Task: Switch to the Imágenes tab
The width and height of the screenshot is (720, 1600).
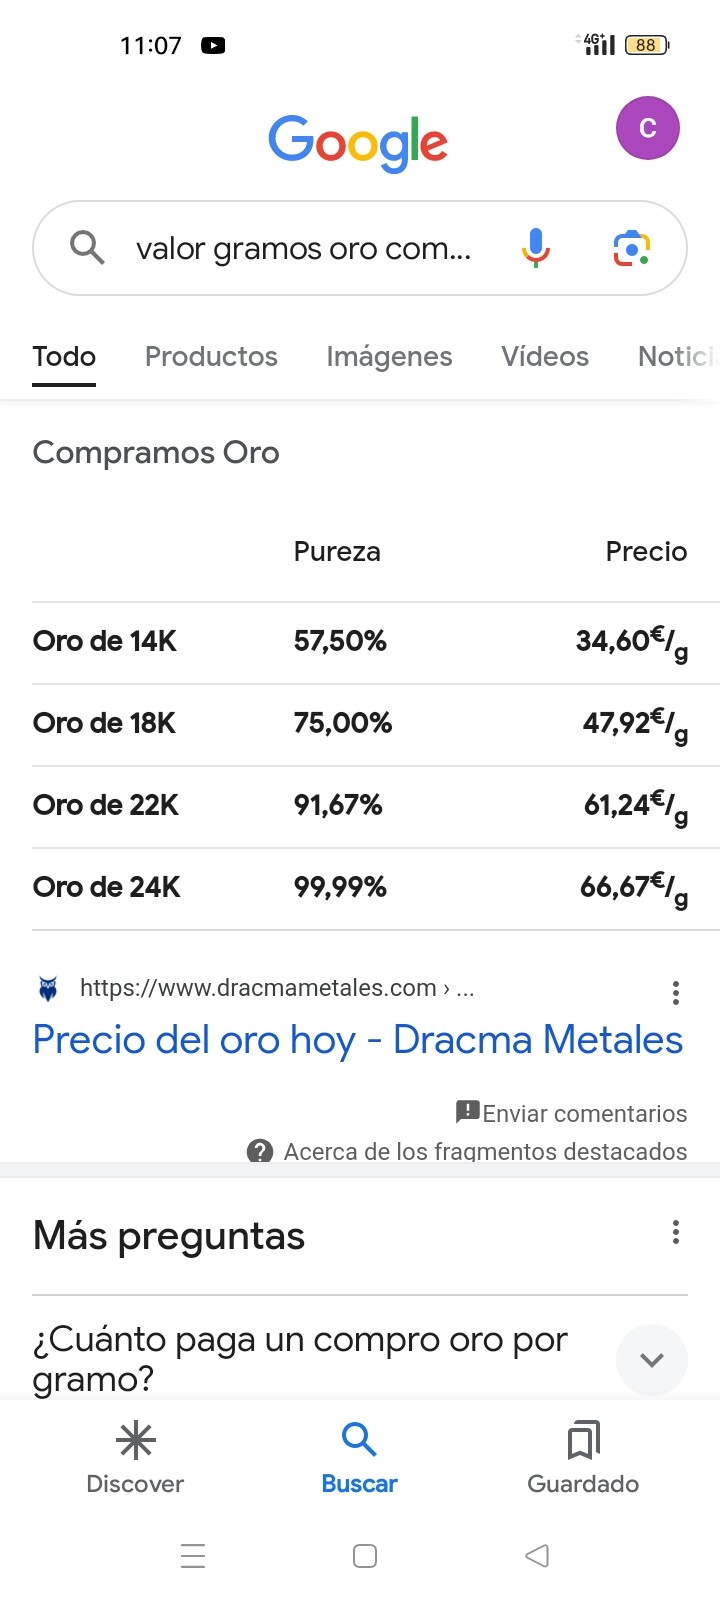Action: pyautogui.click(x=389, y=357)
